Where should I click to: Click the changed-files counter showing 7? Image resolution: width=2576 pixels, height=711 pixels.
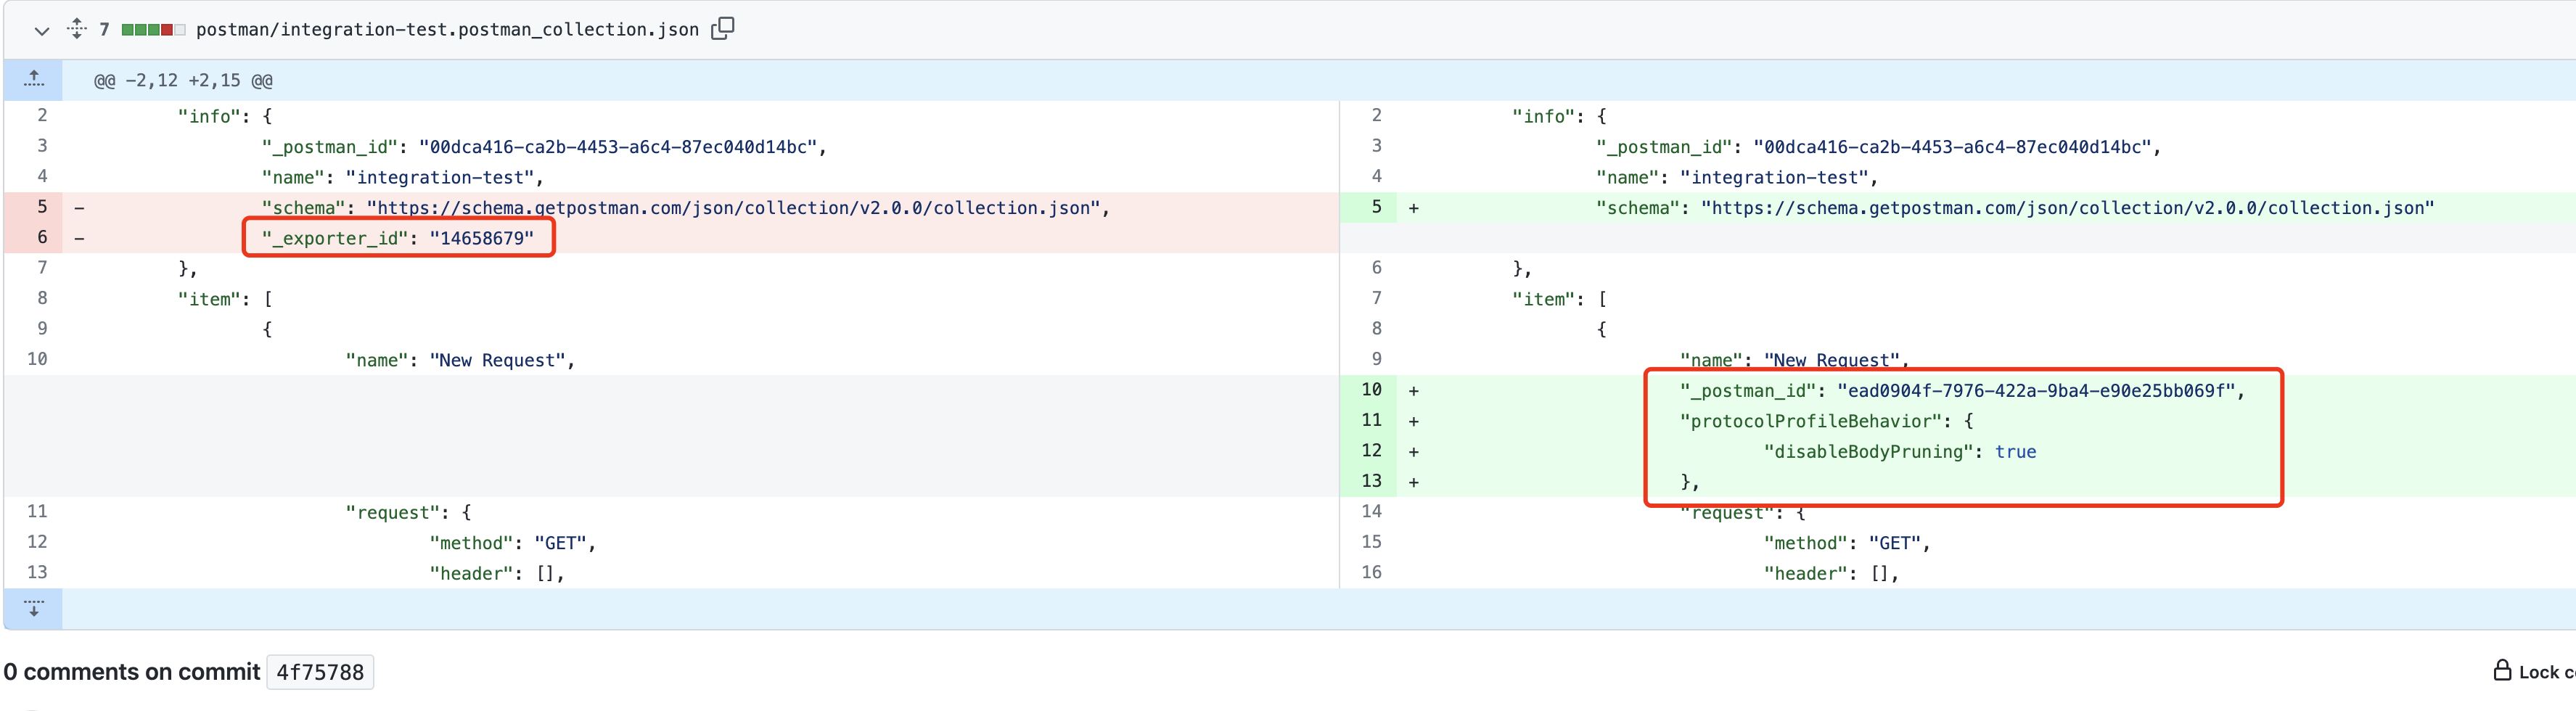[x=105, y=30]
